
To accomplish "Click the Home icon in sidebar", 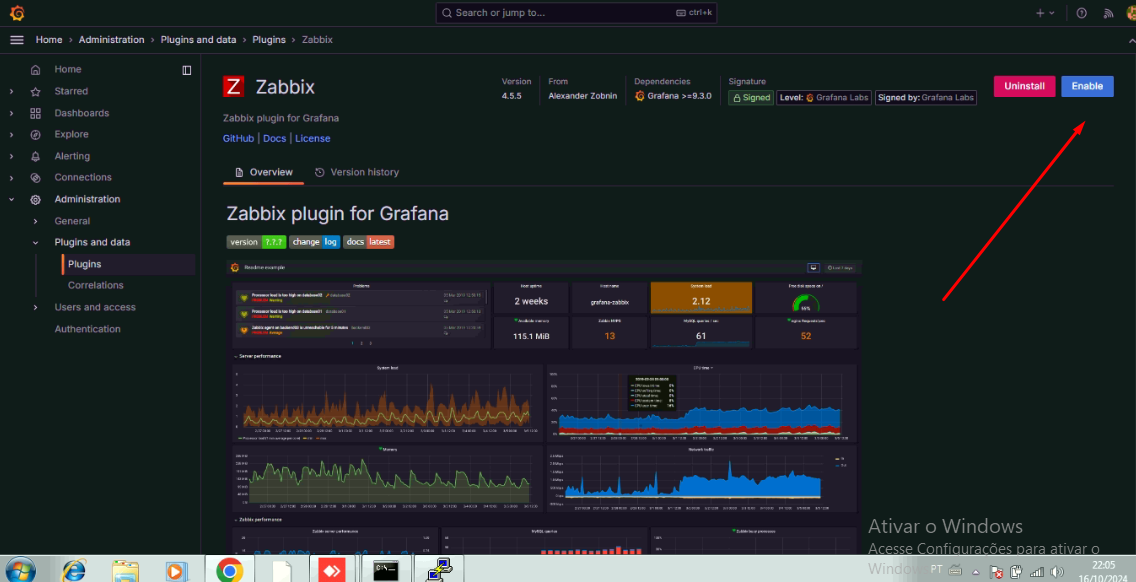I will (36, 70).
